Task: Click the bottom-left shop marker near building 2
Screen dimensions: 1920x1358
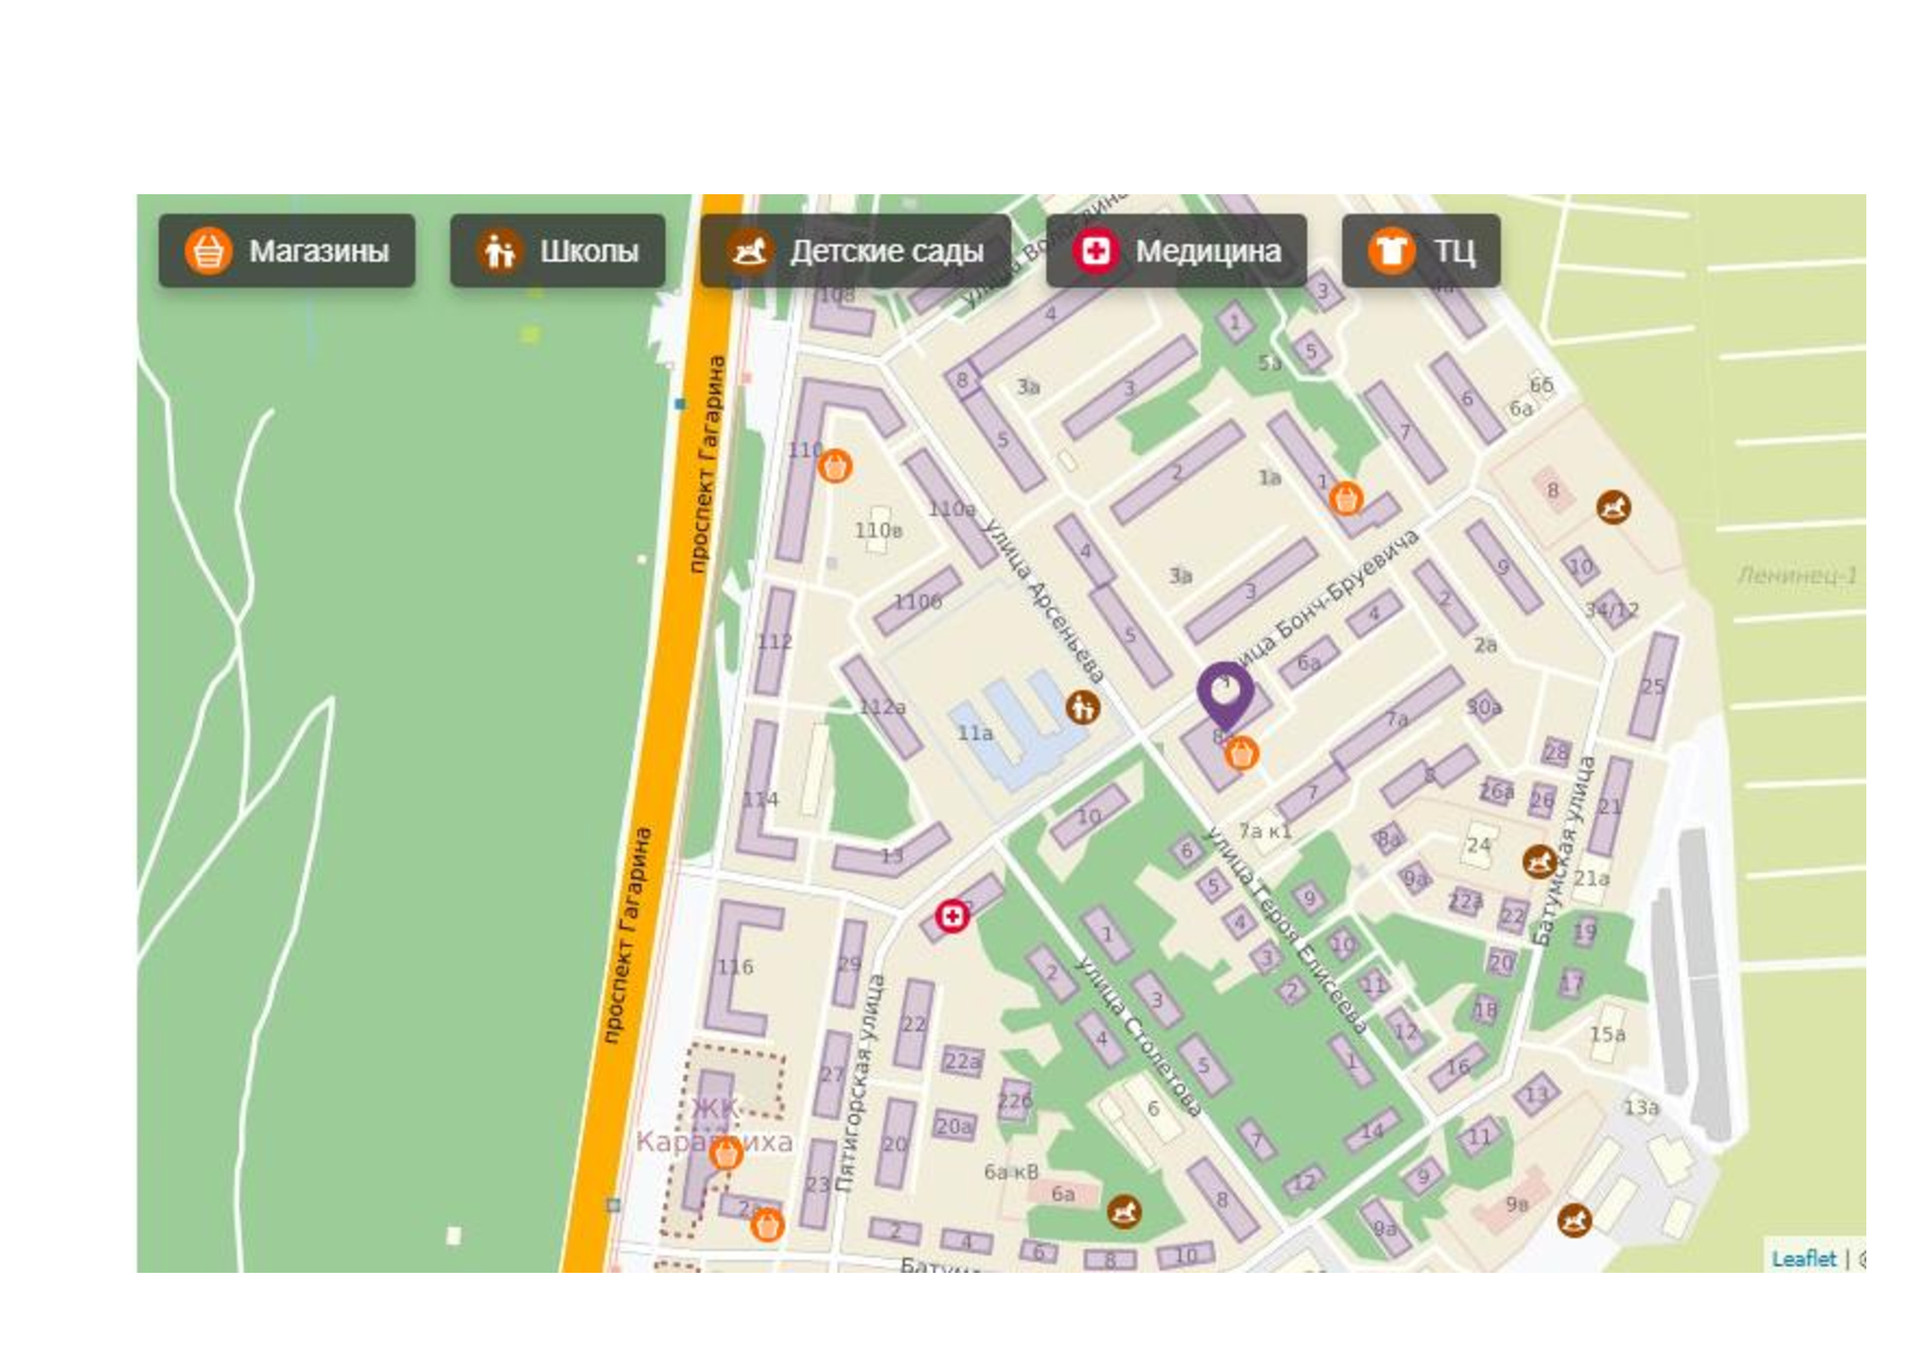Action: coord(767,1224)
